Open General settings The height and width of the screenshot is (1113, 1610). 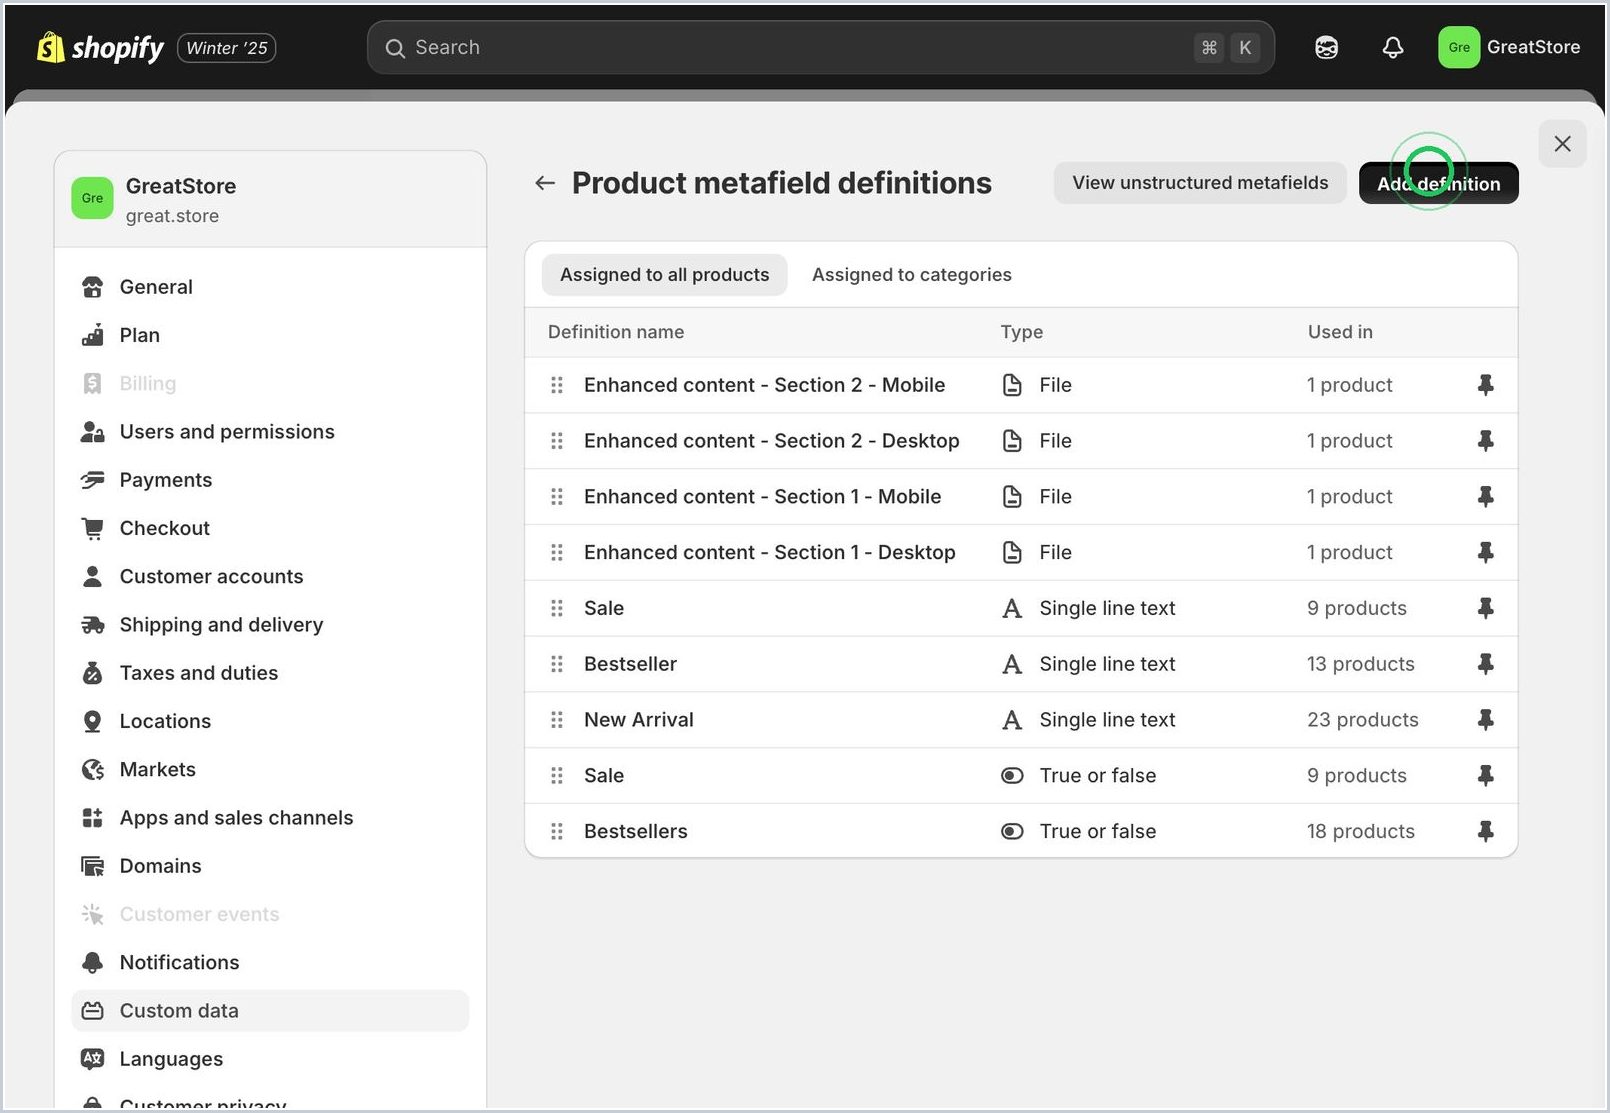pyautogui.click(x=270, y=287)
